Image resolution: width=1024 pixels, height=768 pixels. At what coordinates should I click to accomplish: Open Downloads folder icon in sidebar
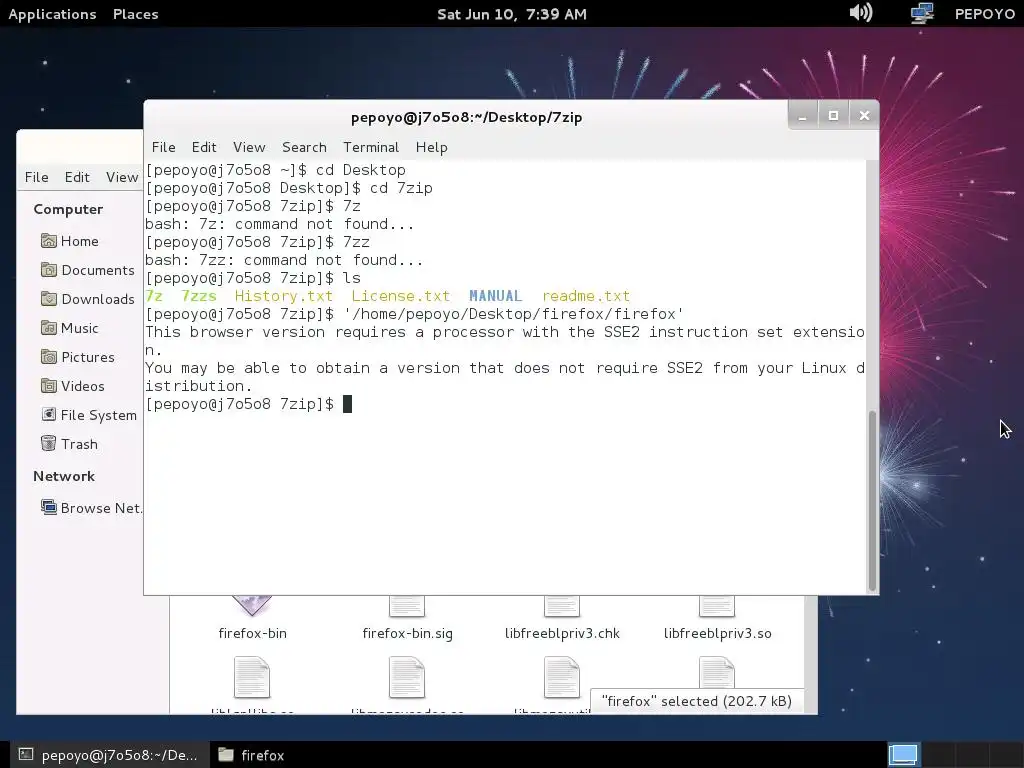[x=48, y=299]
